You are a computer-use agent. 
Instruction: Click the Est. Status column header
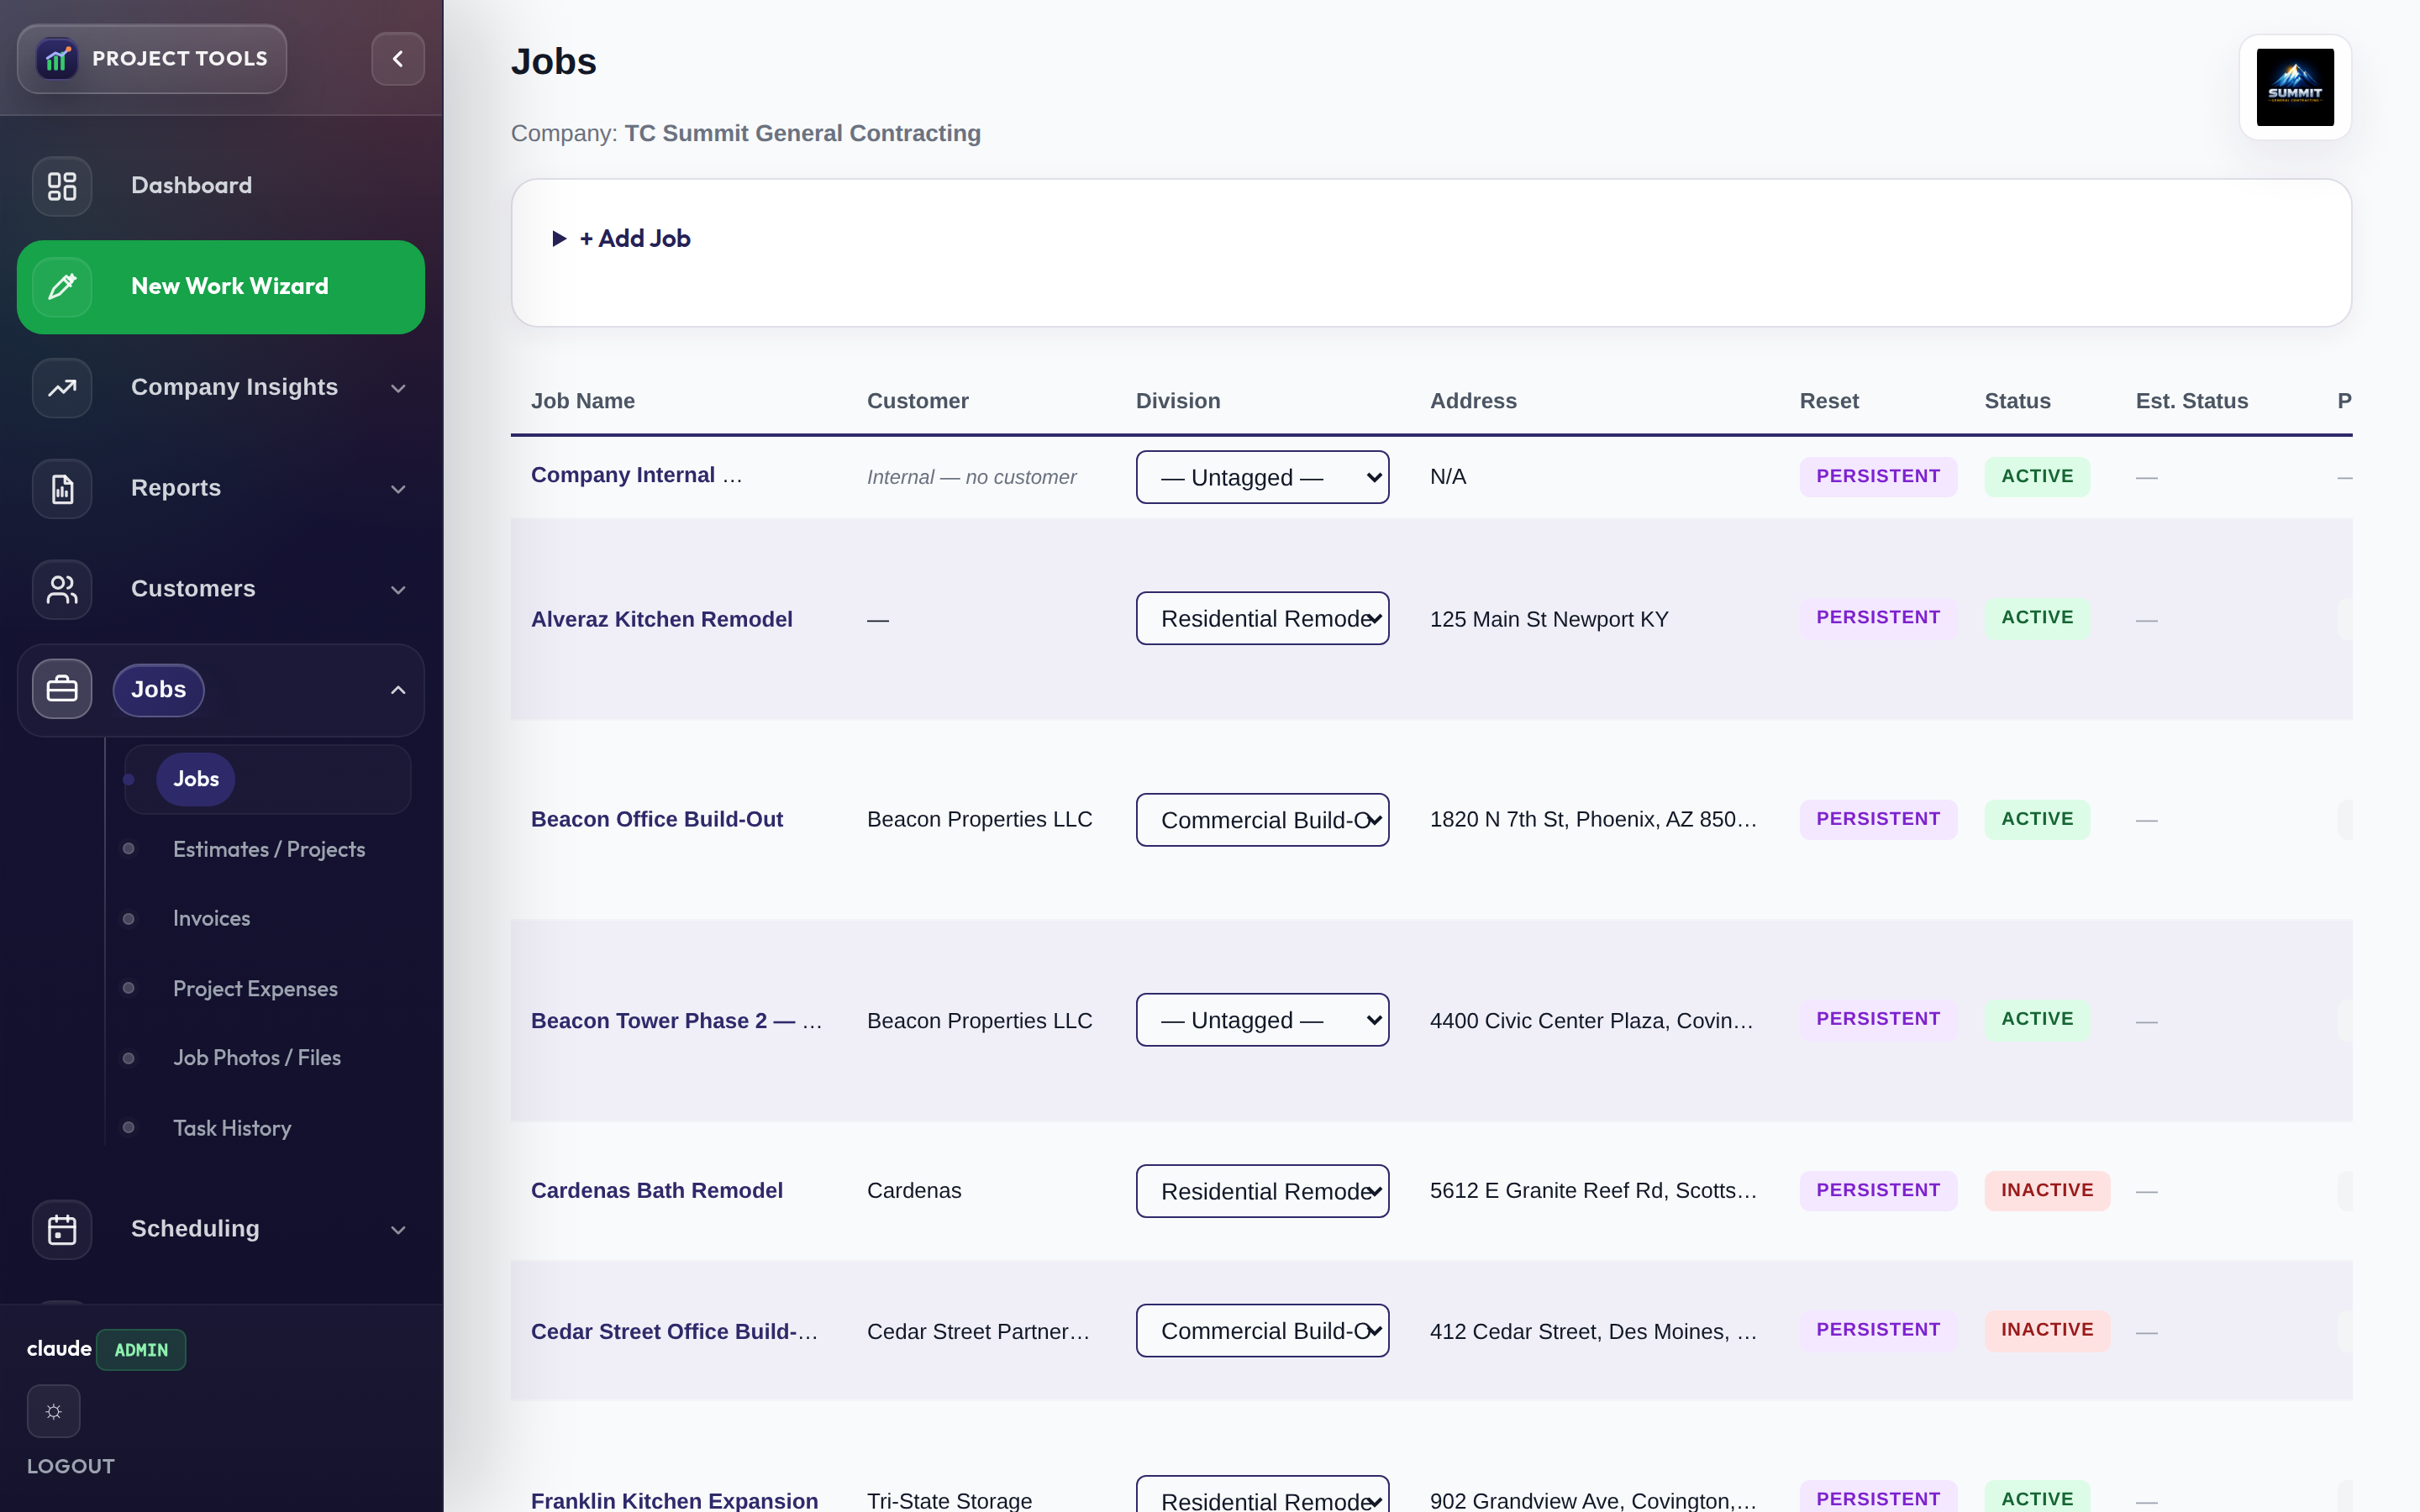pos(2192,401)
